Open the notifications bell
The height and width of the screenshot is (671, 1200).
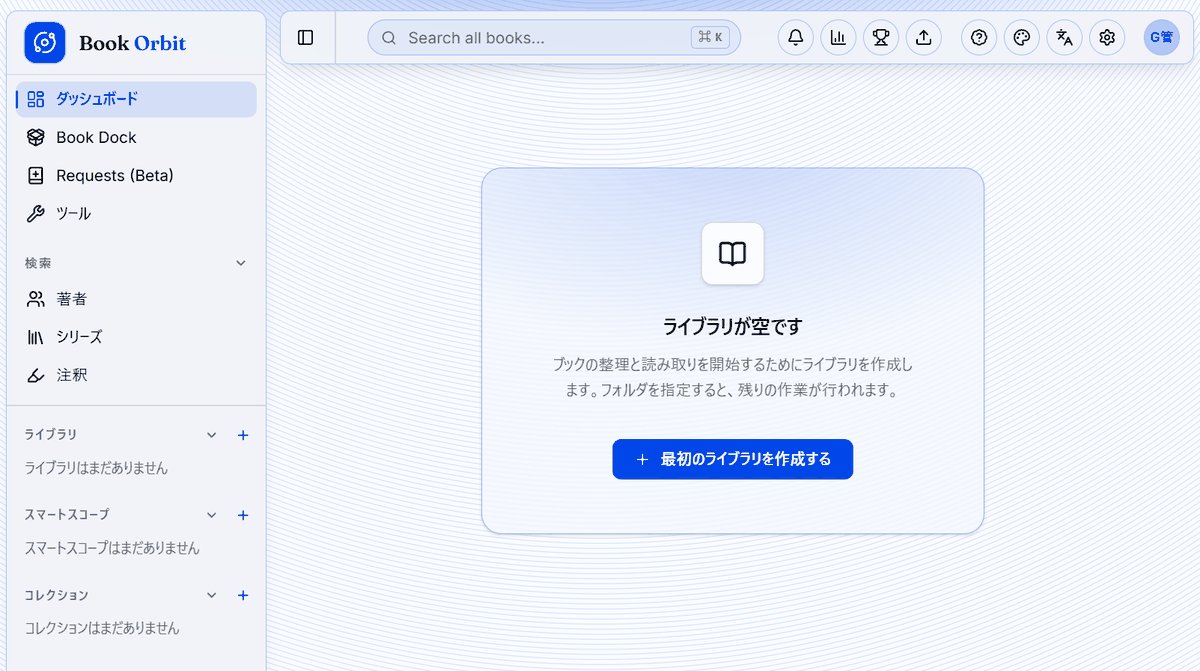coord(796,38)
